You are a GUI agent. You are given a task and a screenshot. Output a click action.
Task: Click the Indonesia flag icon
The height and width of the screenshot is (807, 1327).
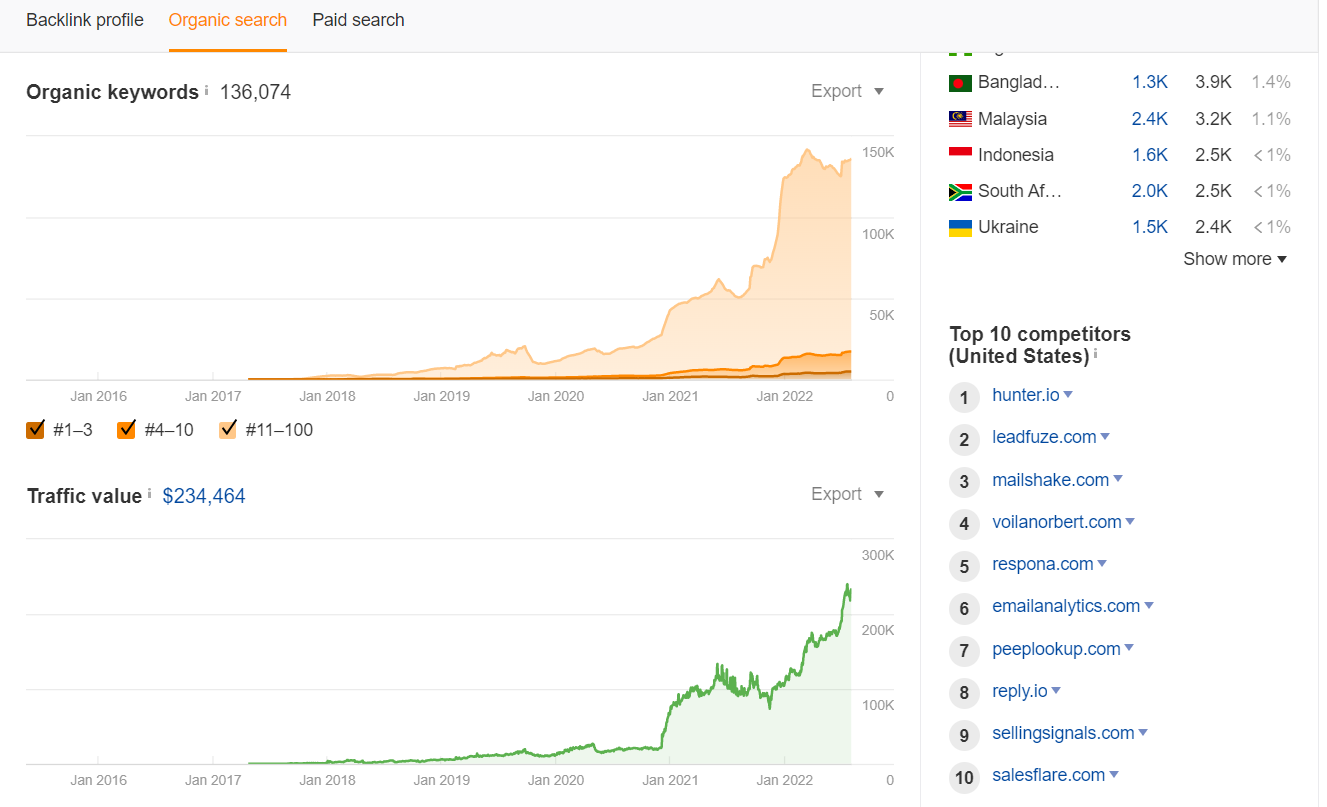960,155
